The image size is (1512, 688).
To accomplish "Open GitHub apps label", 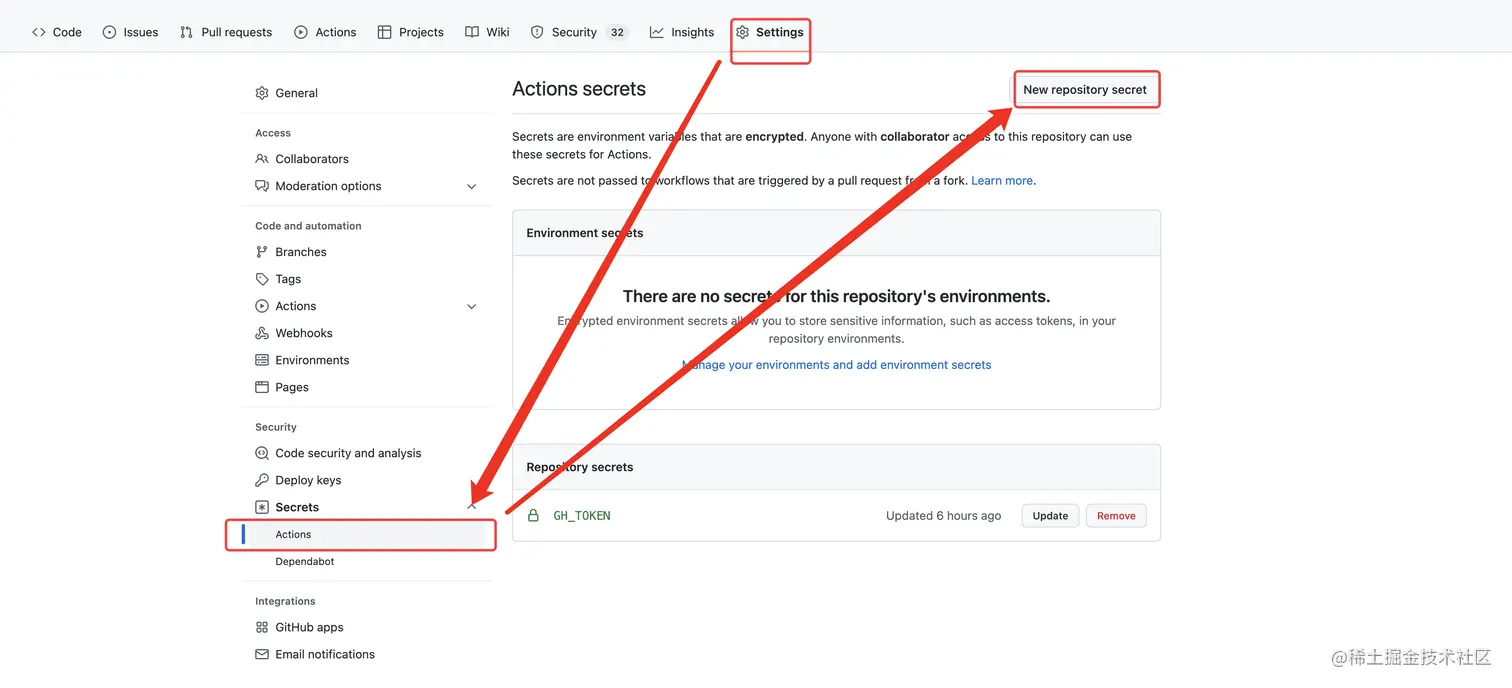I will (310, 627).
